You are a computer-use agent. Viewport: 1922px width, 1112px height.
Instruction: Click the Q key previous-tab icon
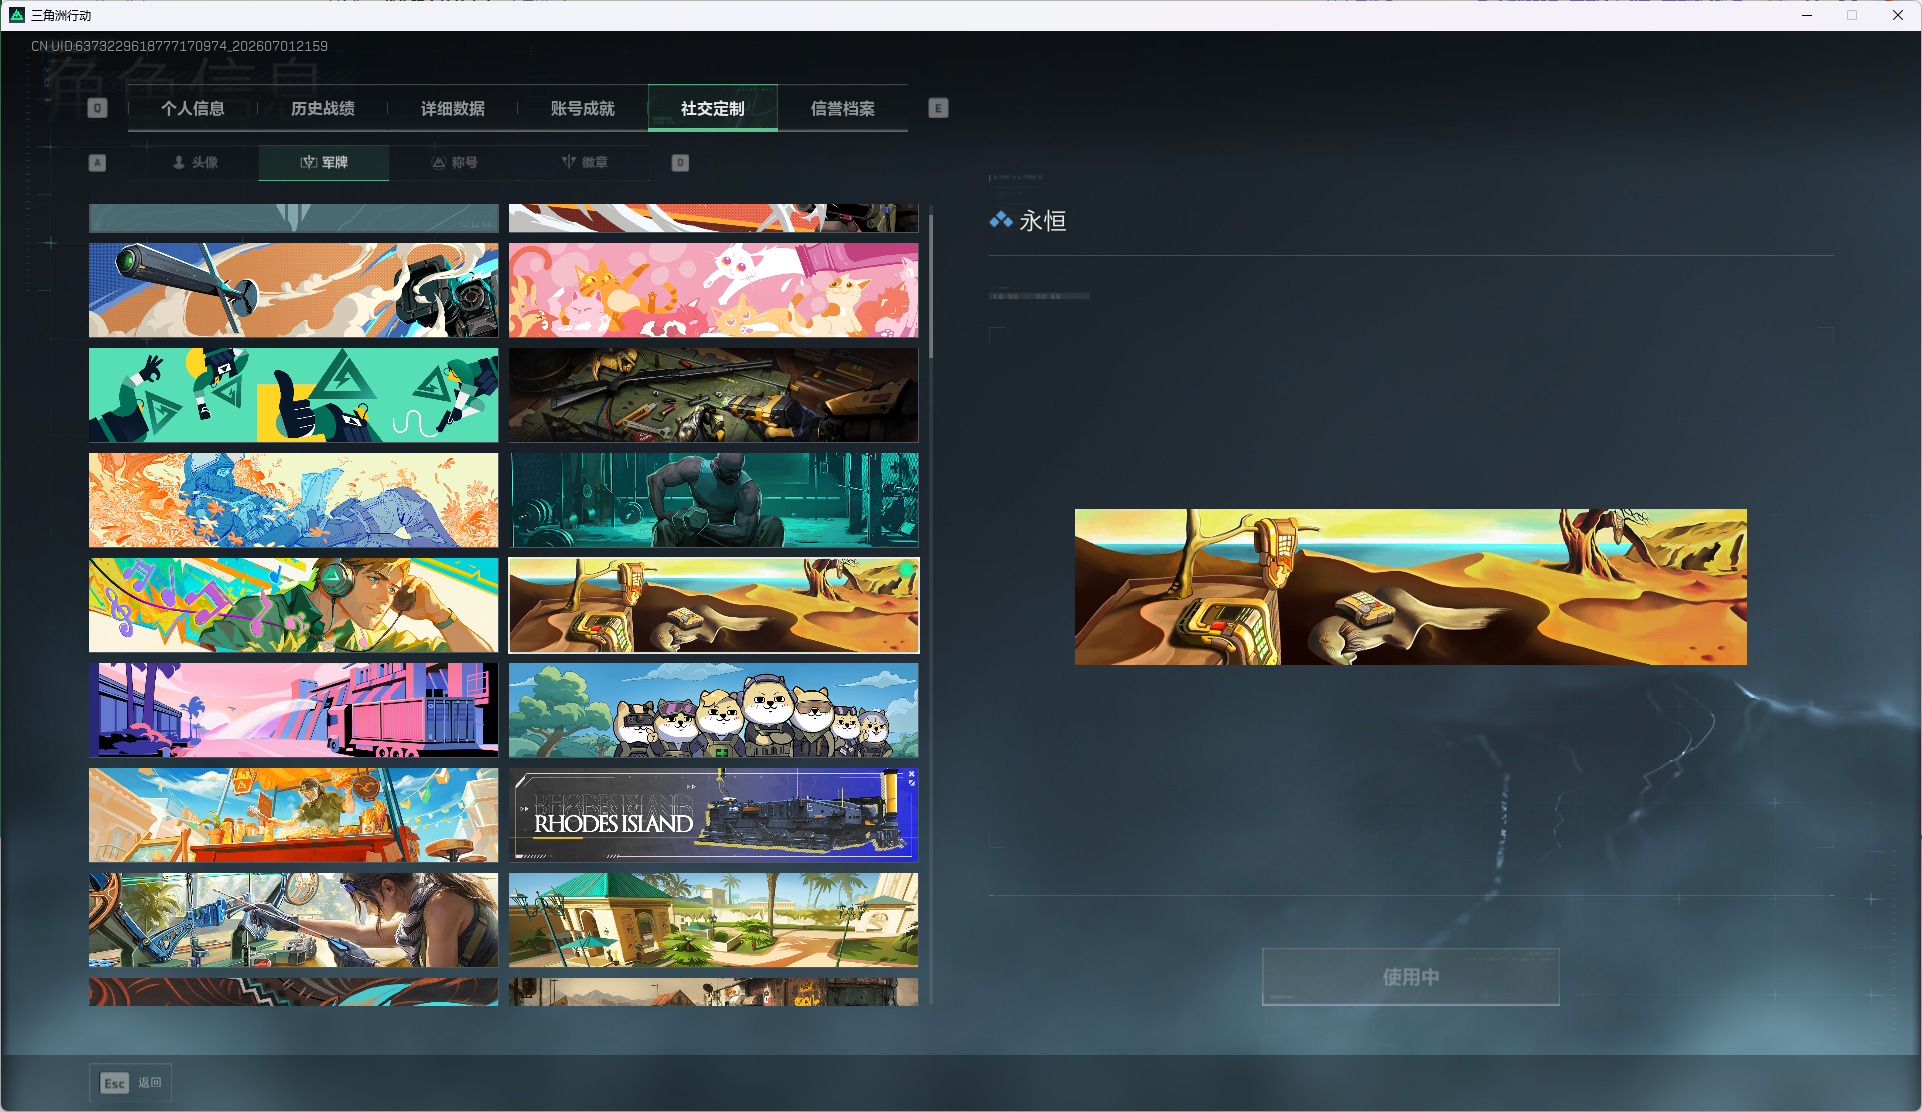coord(97,108)
